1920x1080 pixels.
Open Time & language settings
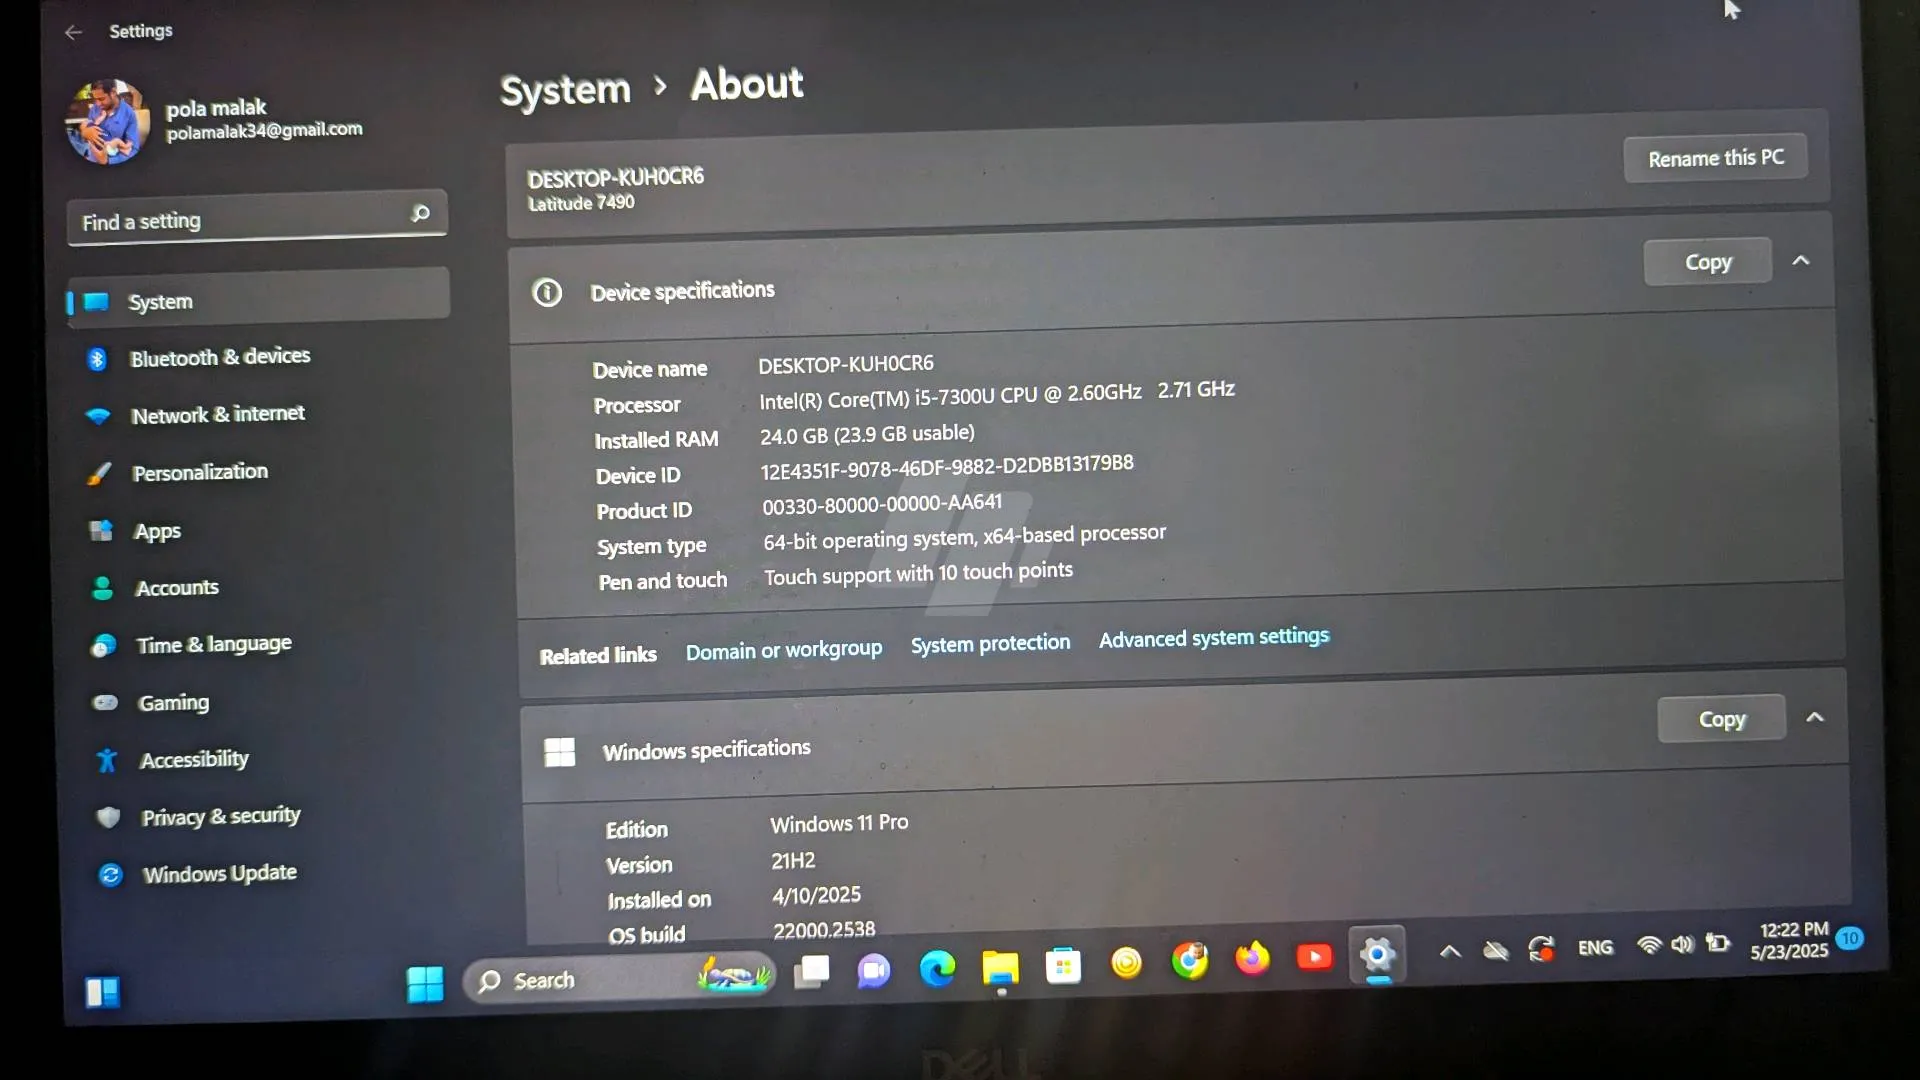point(213,645)
